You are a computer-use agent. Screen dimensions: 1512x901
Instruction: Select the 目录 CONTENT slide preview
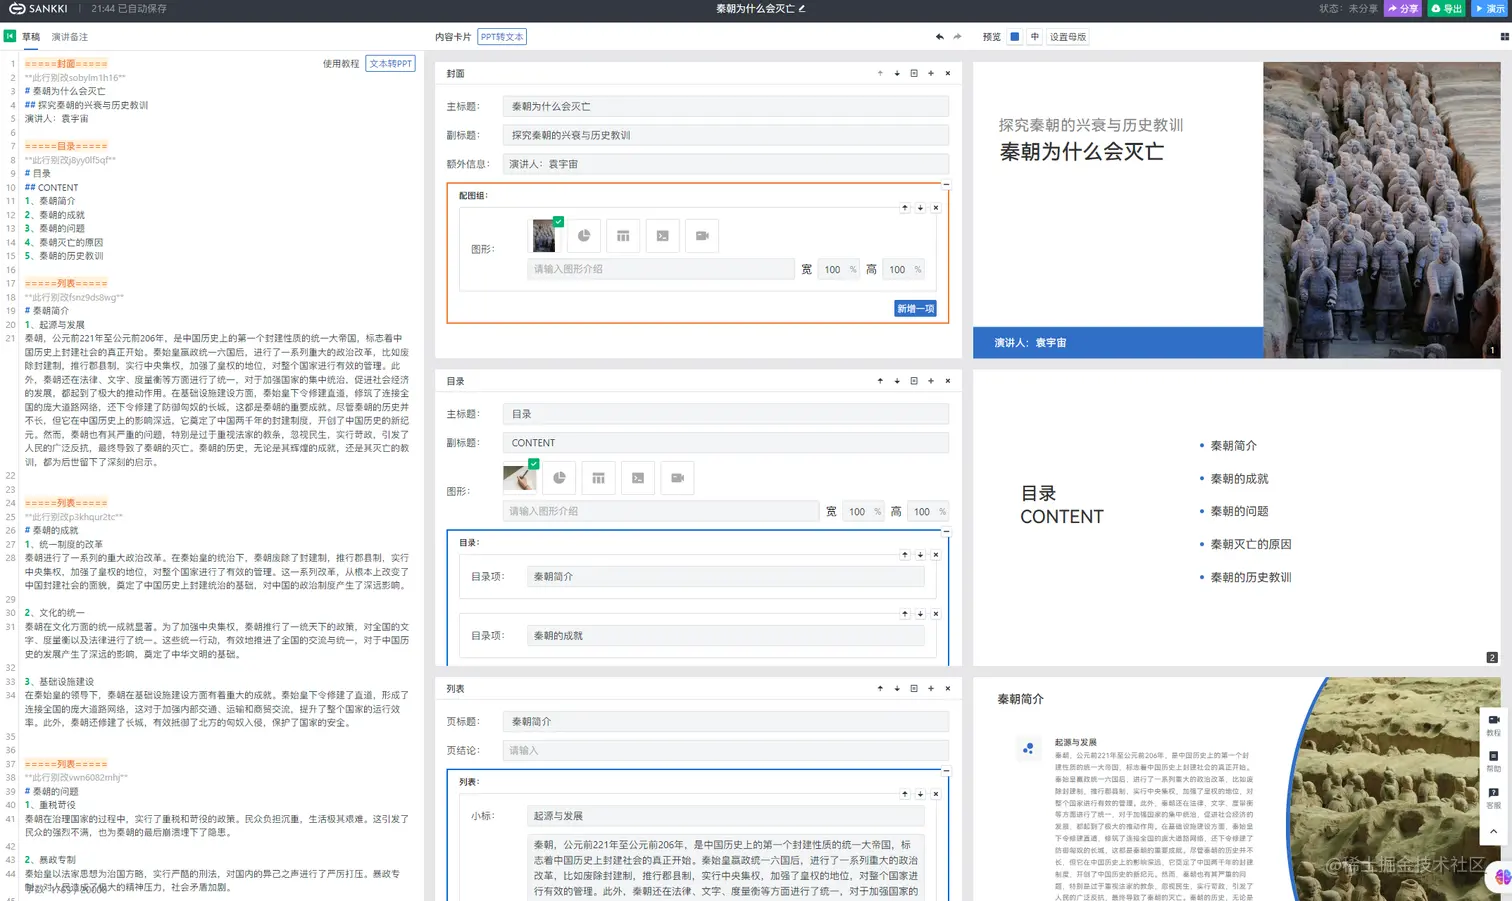[1237, 518]
